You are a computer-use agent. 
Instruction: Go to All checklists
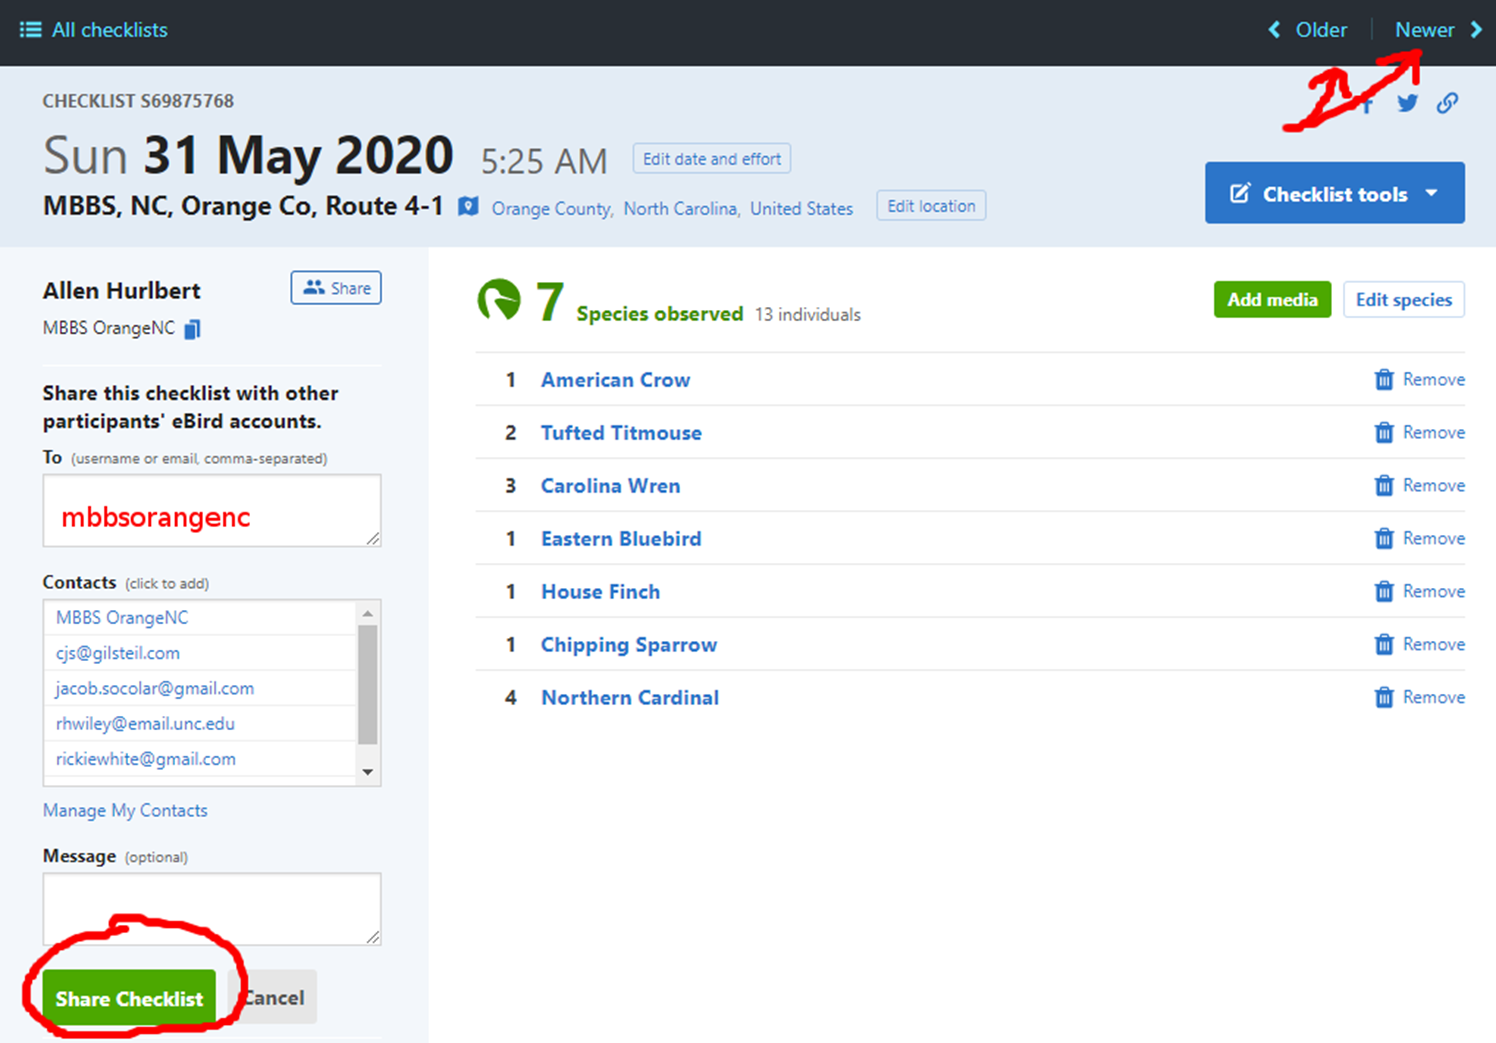pyautogui.click(x=110, y=30)
